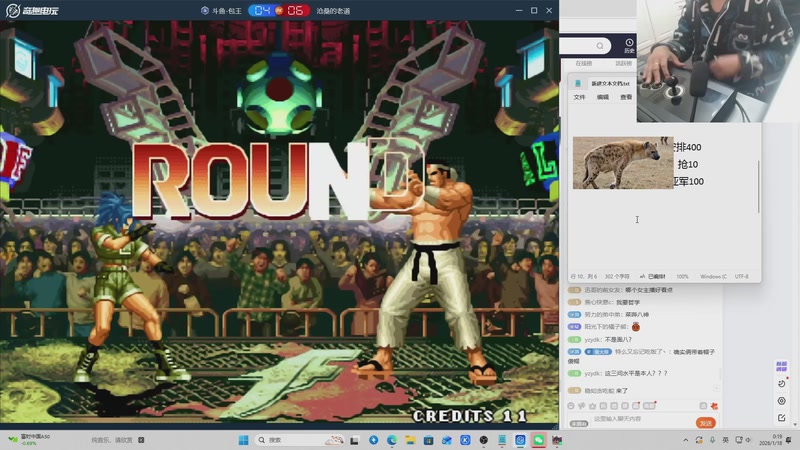This screenshot has height=450, width=800.
Task: Click the crown icon in chat toolbar
Action: 592,406
